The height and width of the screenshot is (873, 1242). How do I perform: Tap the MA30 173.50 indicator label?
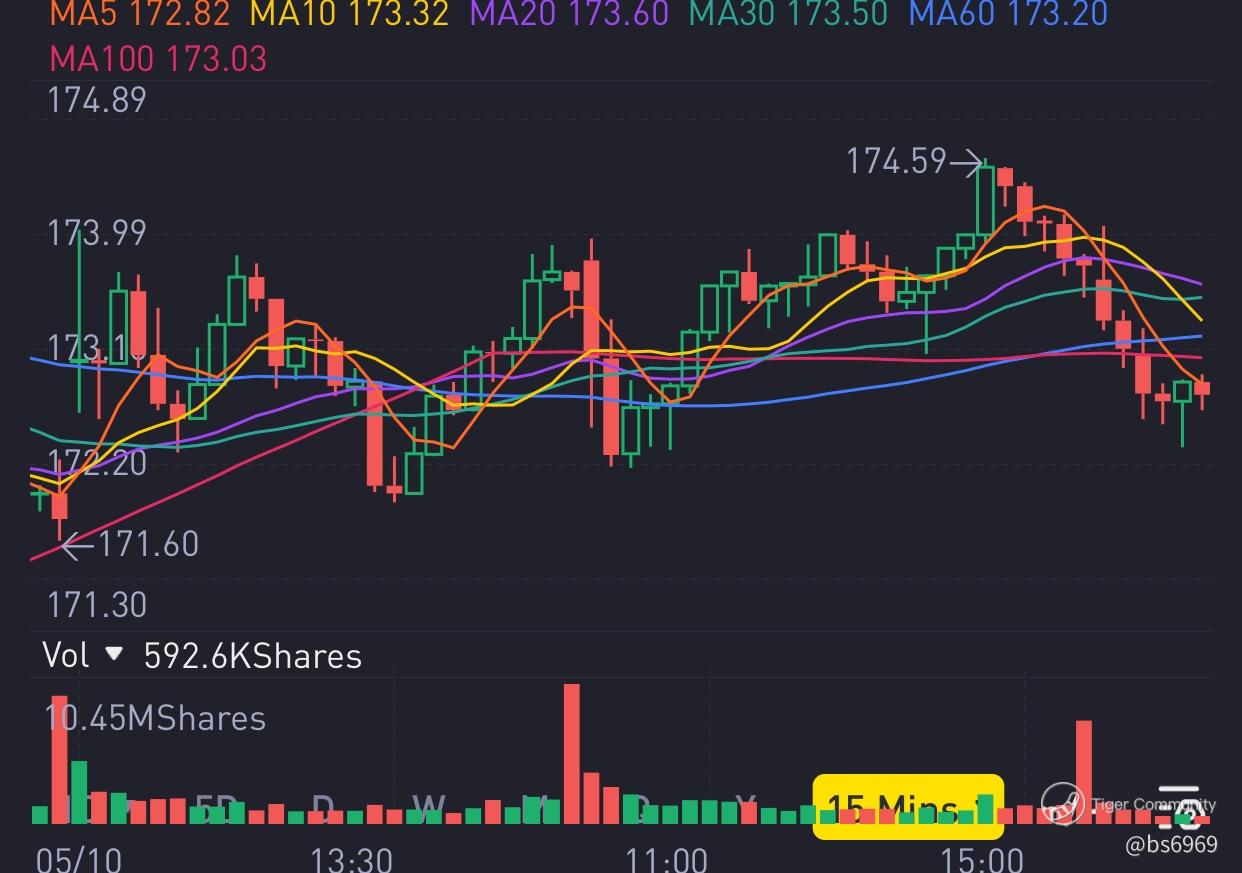(789, 14)
